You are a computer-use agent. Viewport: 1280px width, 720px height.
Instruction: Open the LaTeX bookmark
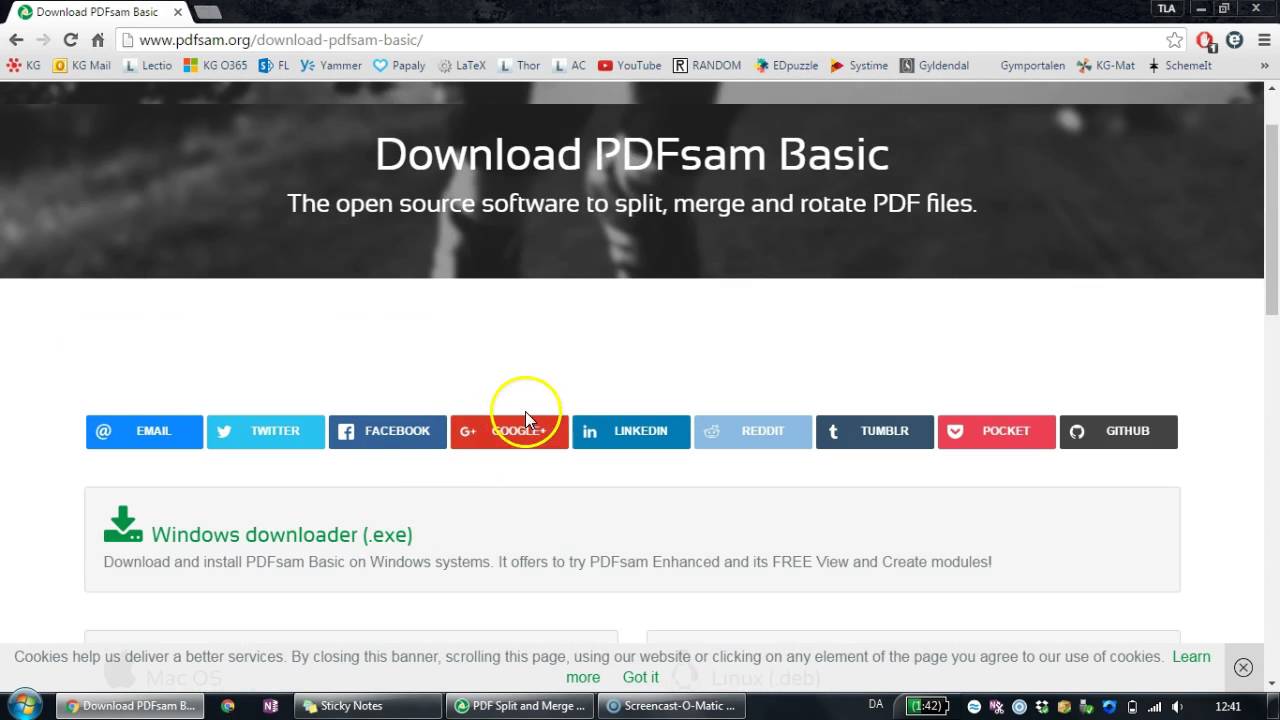[x=462, y=65]
